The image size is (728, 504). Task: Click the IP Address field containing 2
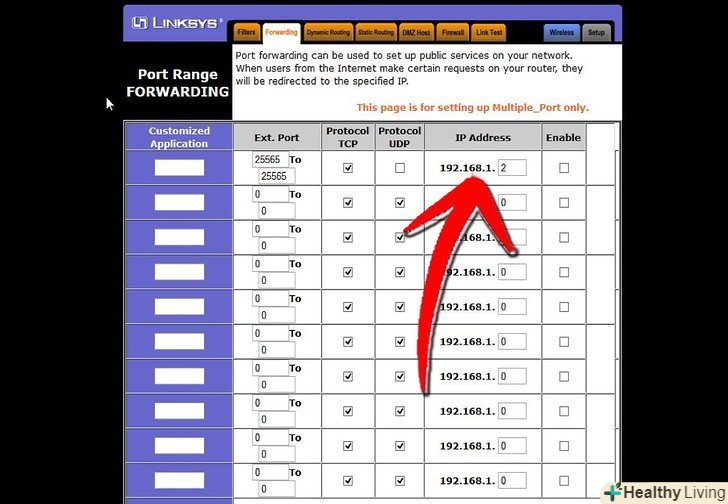[512, 168]
